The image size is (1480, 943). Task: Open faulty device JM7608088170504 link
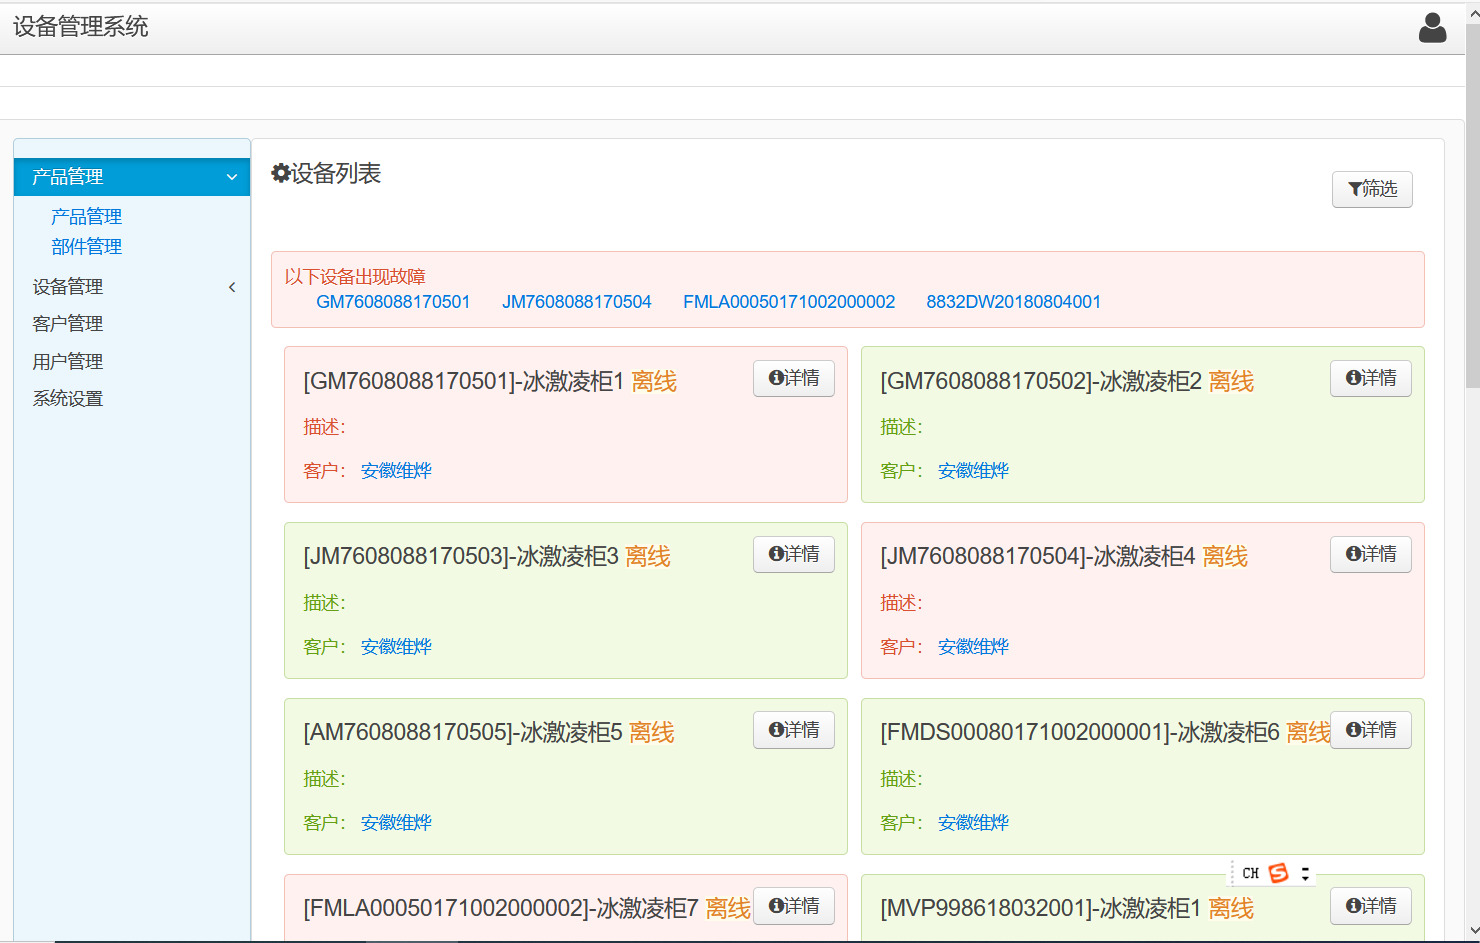[577, 302]
